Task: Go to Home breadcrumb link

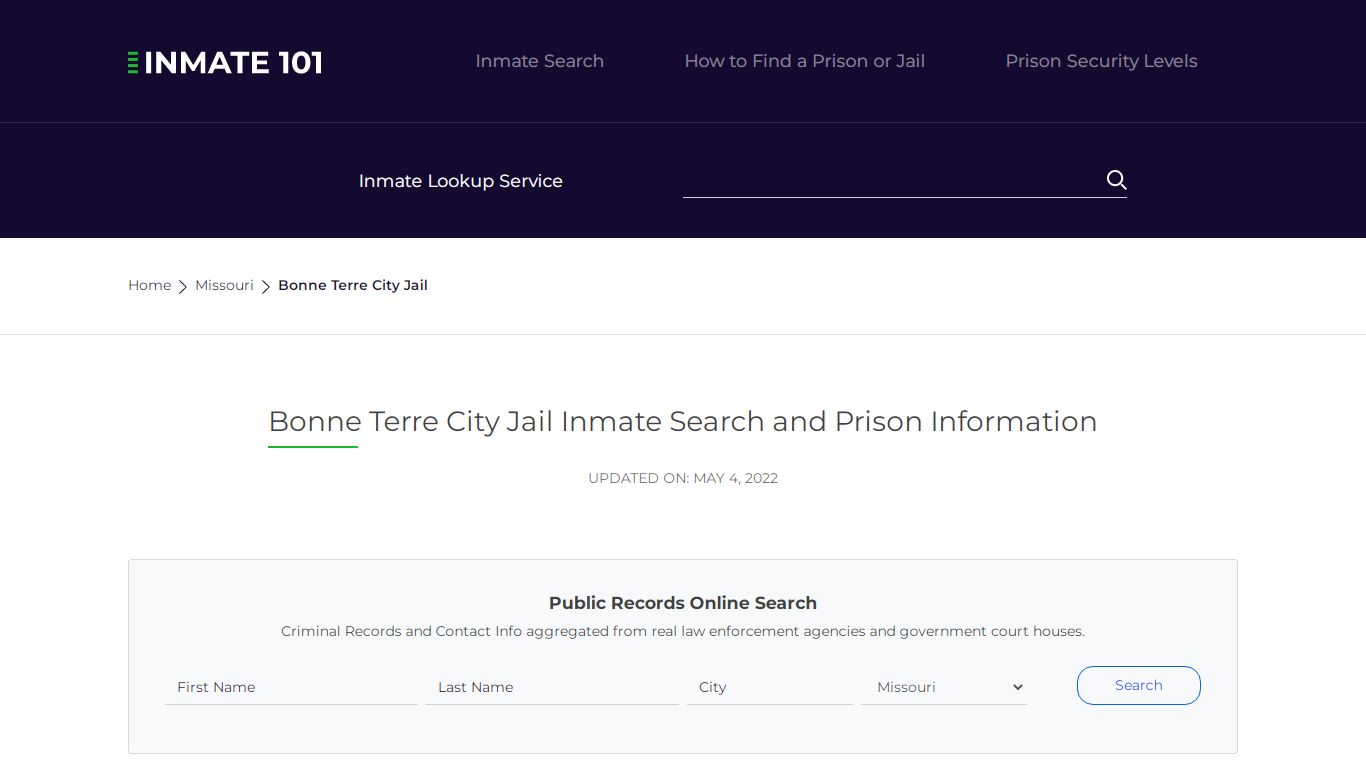Action: coord(150,285)
